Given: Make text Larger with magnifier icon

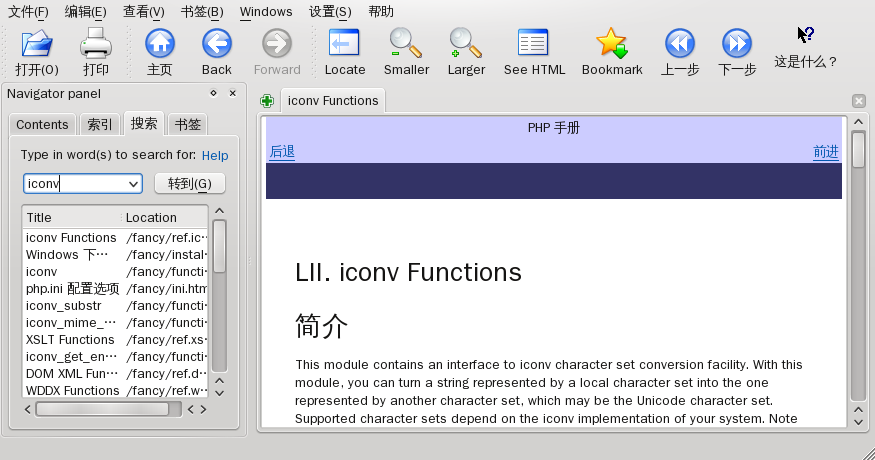Looking at the screenshot, I should pos(465,44).
